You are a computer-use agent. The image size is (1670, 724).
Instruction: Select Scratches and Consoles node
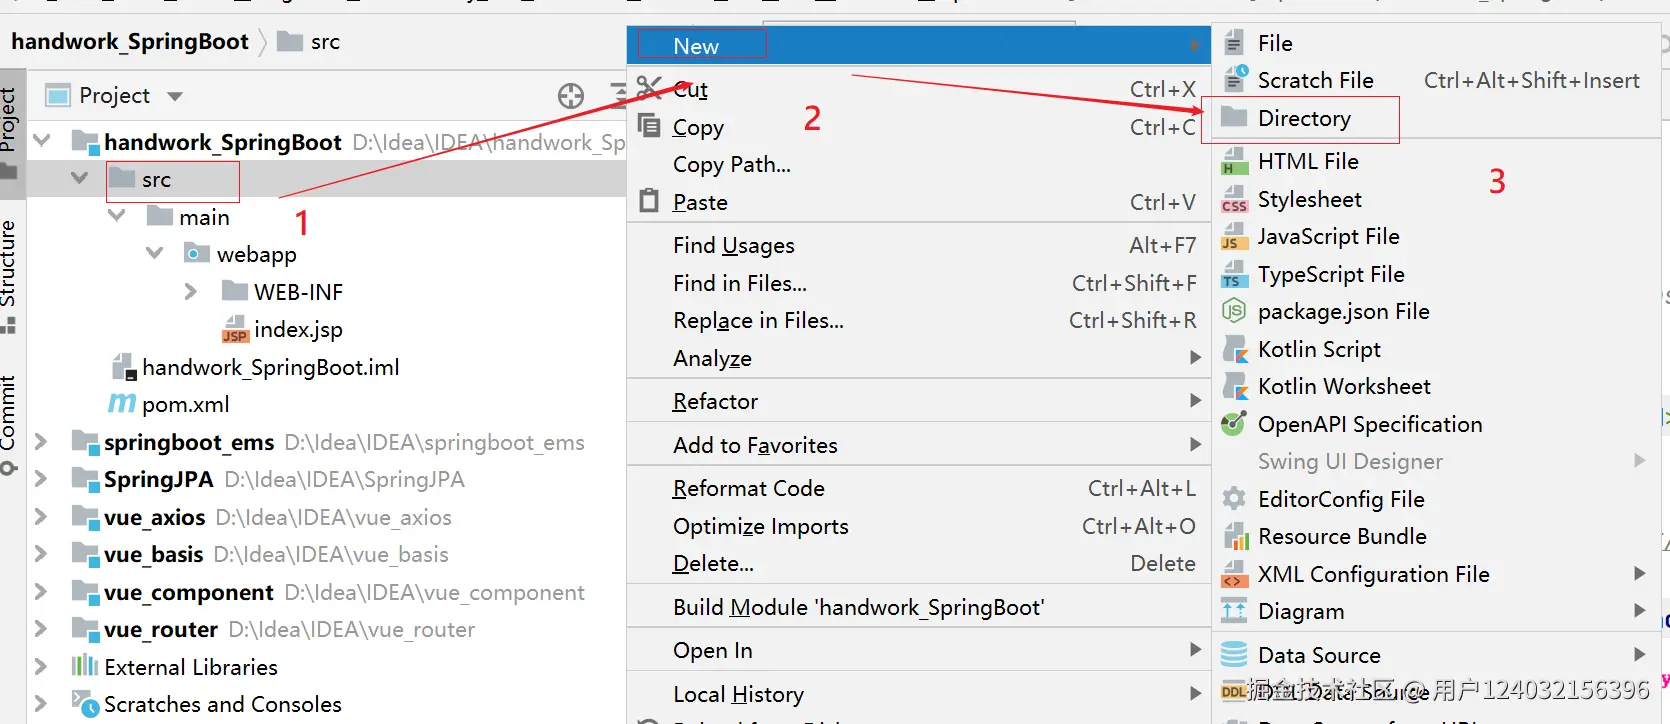[223, 704]
